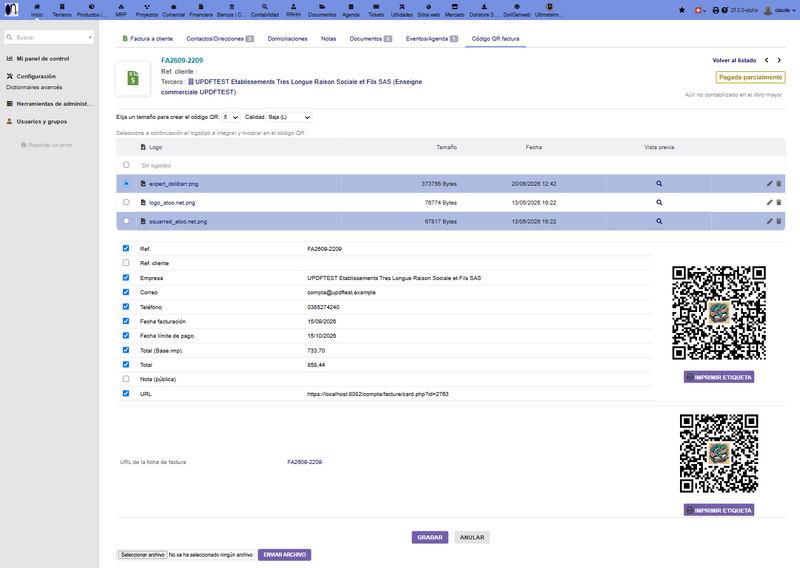The width and height of the screenshot is (800, 568).
Task: Select squarred_atoo.net.png radio button
Action: [126, 221]
